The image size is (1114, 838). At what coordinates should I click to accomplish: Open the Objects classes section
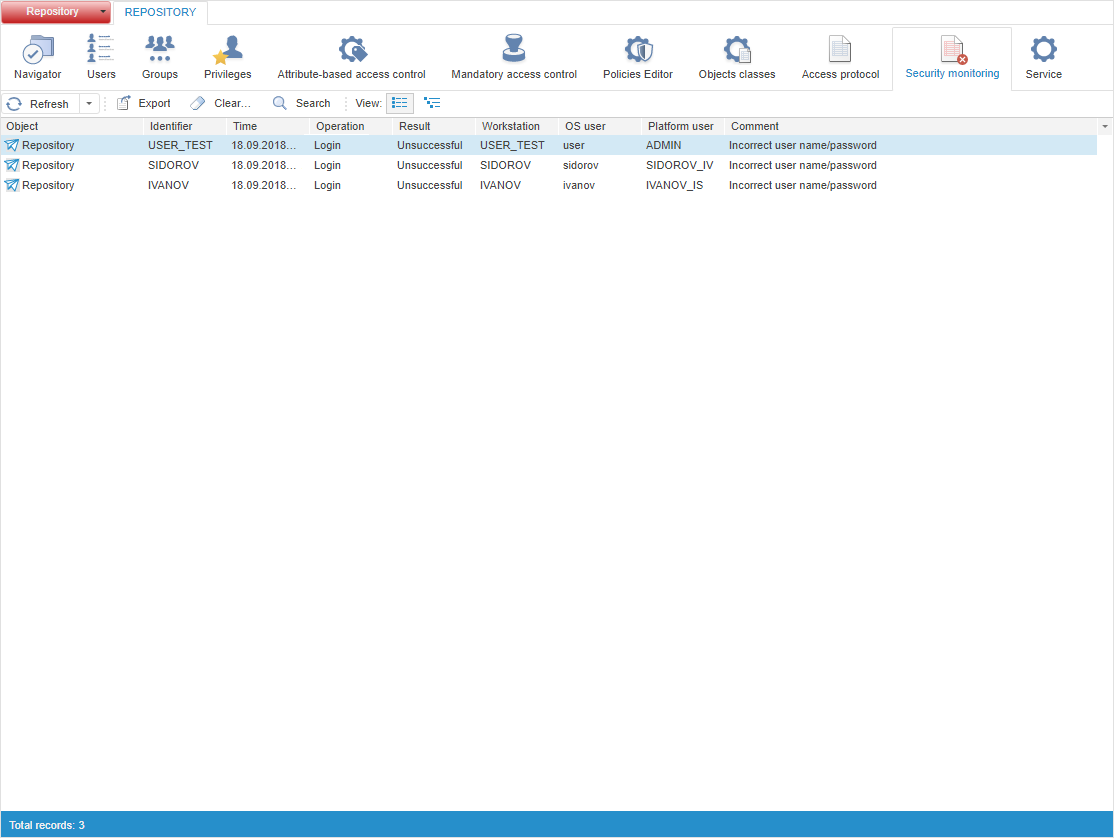click(x=737, y=58)
